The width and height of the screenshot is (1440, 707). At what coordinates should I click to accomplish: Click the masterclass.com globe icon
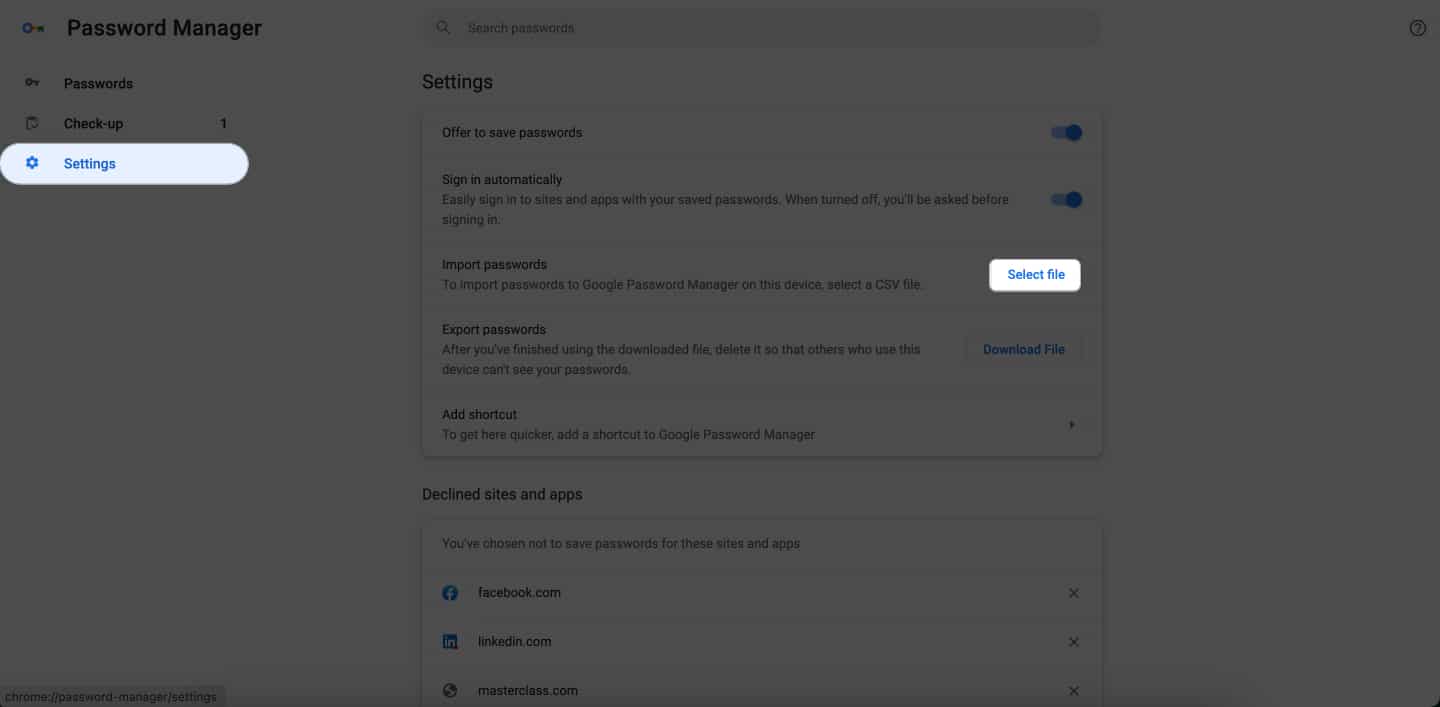[x=450, y=691]
